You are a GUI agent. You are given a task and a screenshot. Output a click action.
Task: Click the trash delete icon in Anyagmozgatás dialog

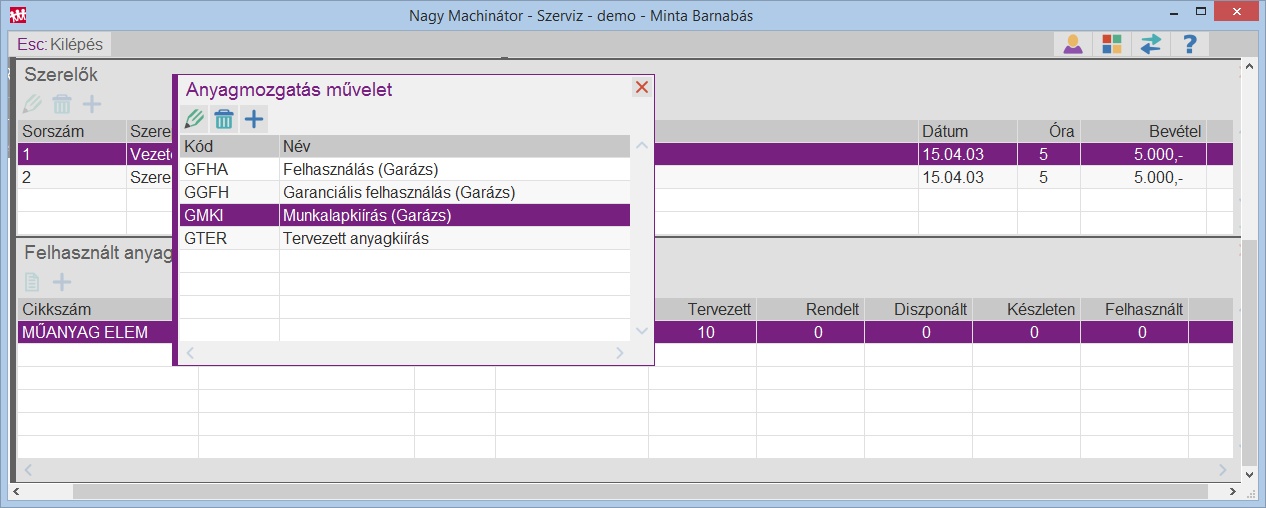[224, 120]
